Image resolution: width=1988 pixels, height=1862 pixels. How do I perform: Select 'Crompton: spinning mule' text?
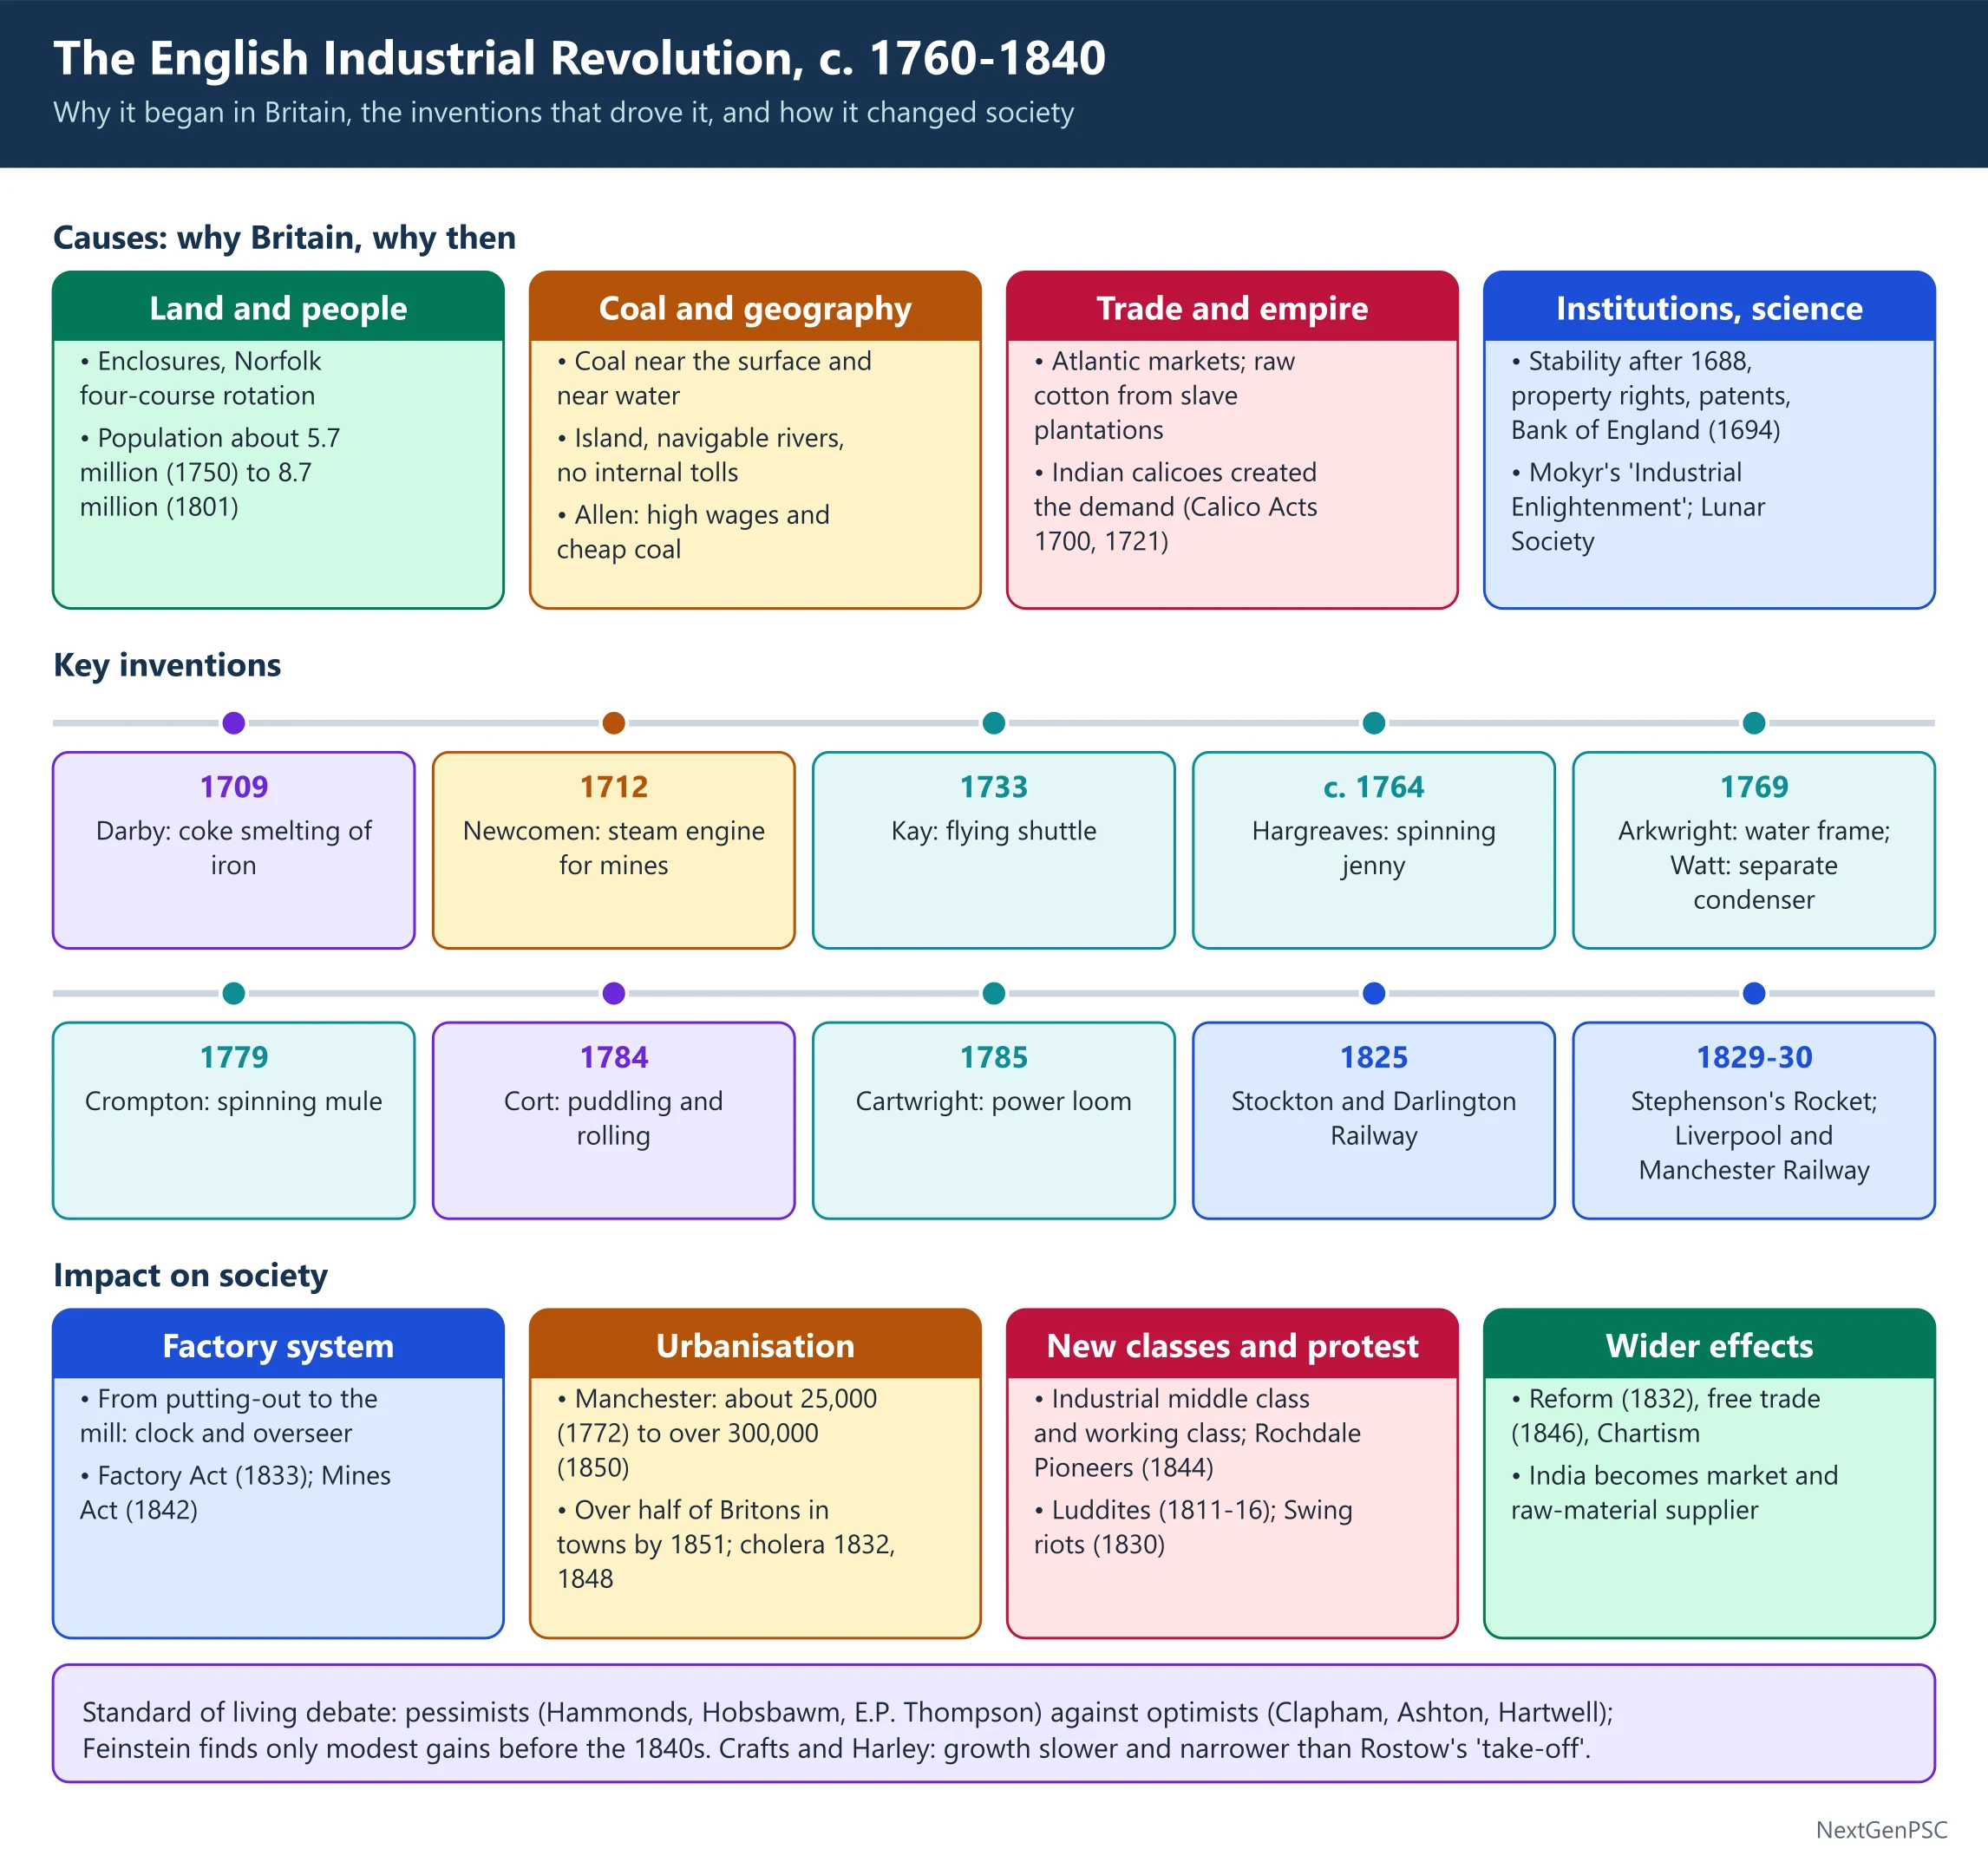tap(233, 1101)
